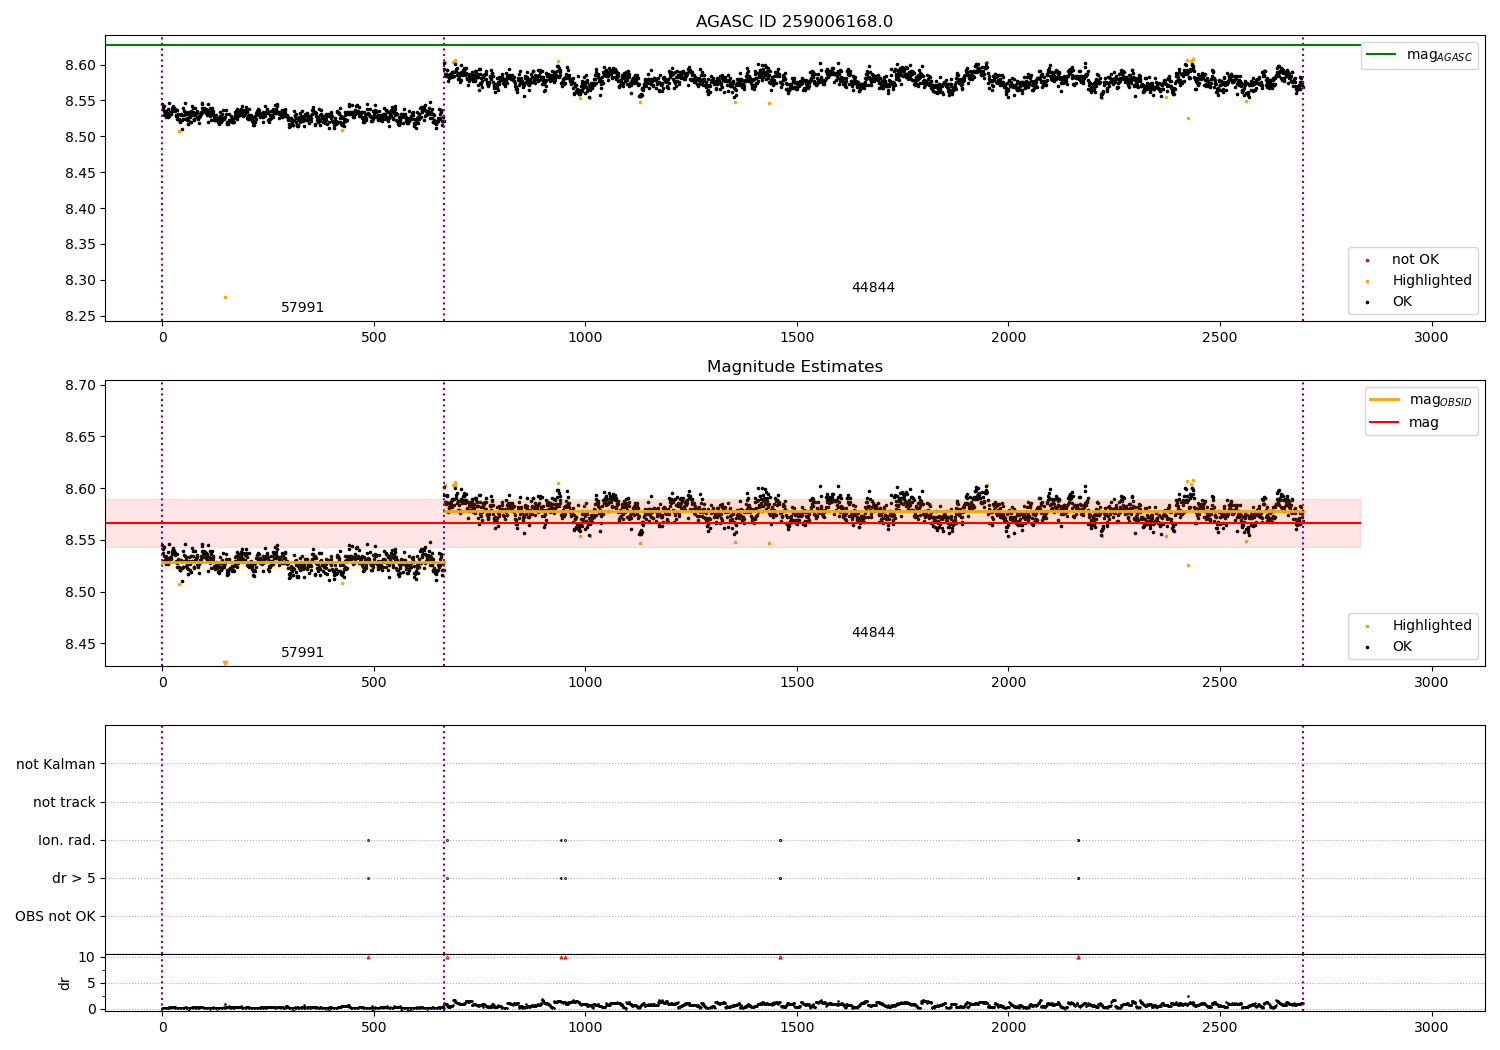Screen dimensions: 1500x1050
Task: Click obsid label '57991' in Magnitude Estimates plot
Action: click(x=302, y=653)
